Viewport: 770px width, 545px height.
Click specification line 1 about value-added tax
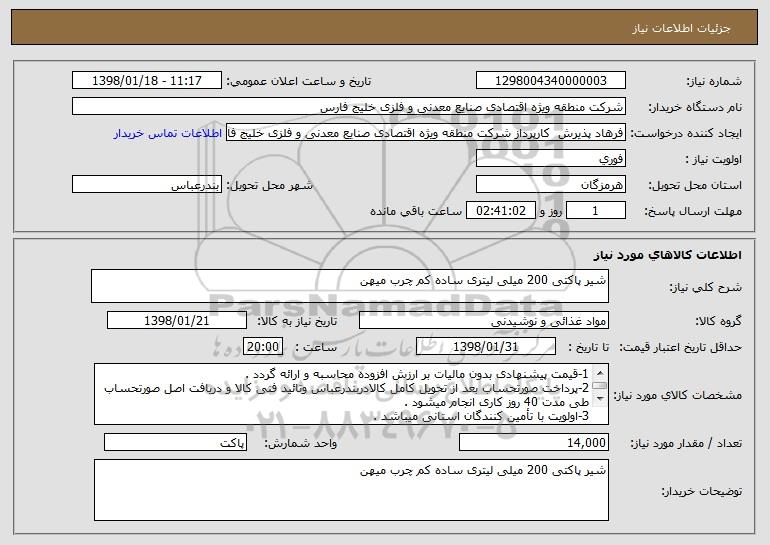click(416, 375)
